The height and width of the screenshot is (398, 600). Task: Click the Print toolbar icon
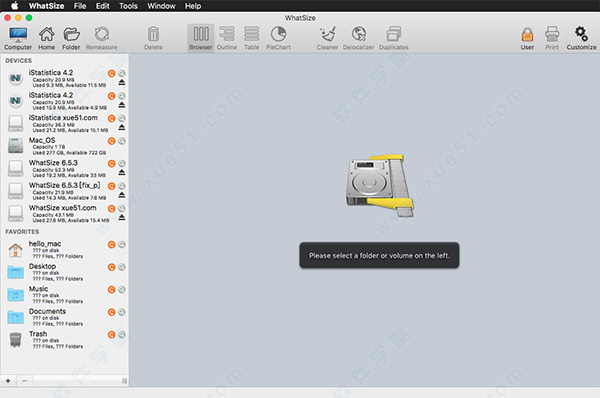[x=552, y=38]
